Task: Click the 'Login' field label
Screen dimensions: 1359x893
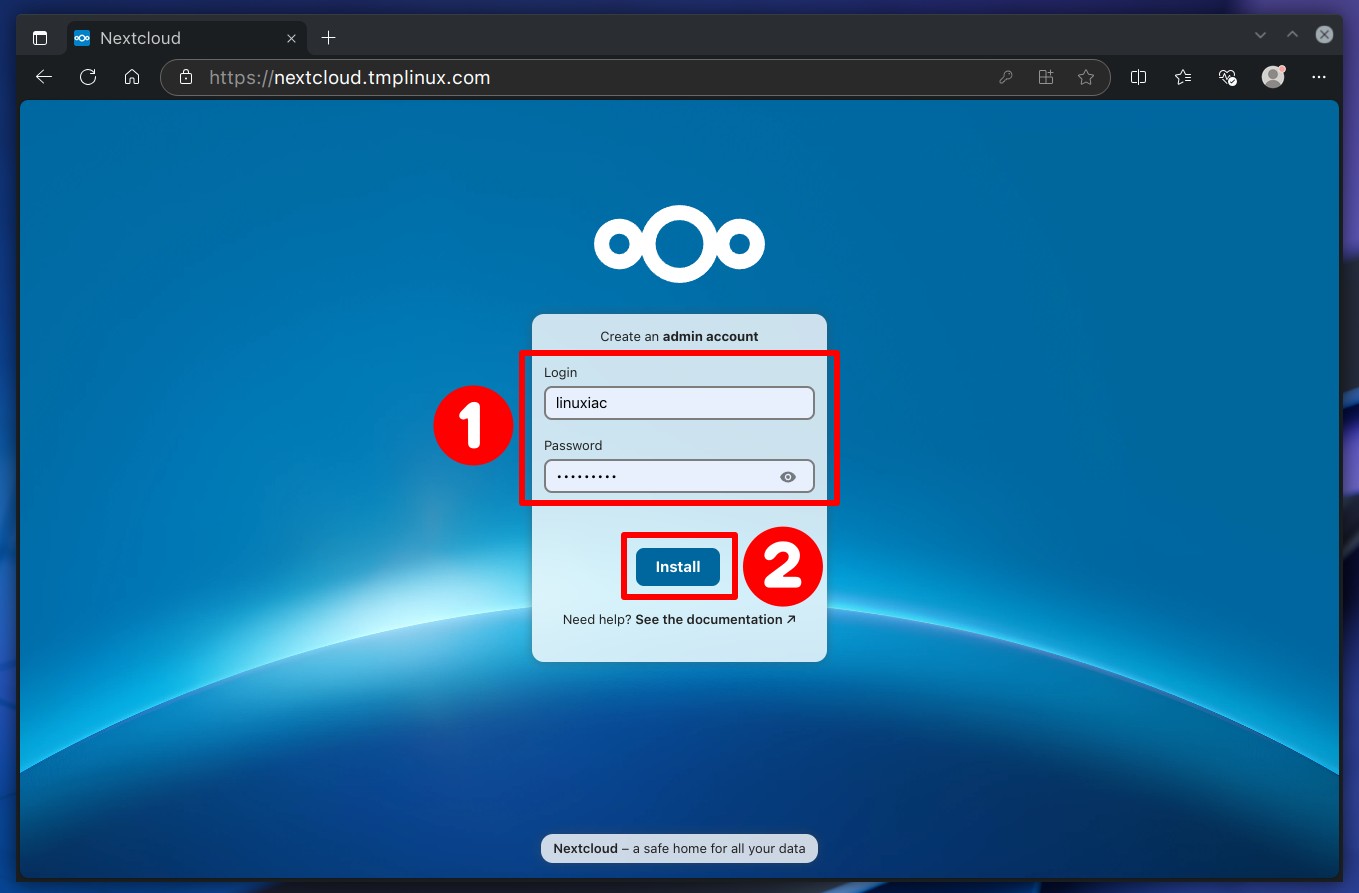Action: point(561,372)
